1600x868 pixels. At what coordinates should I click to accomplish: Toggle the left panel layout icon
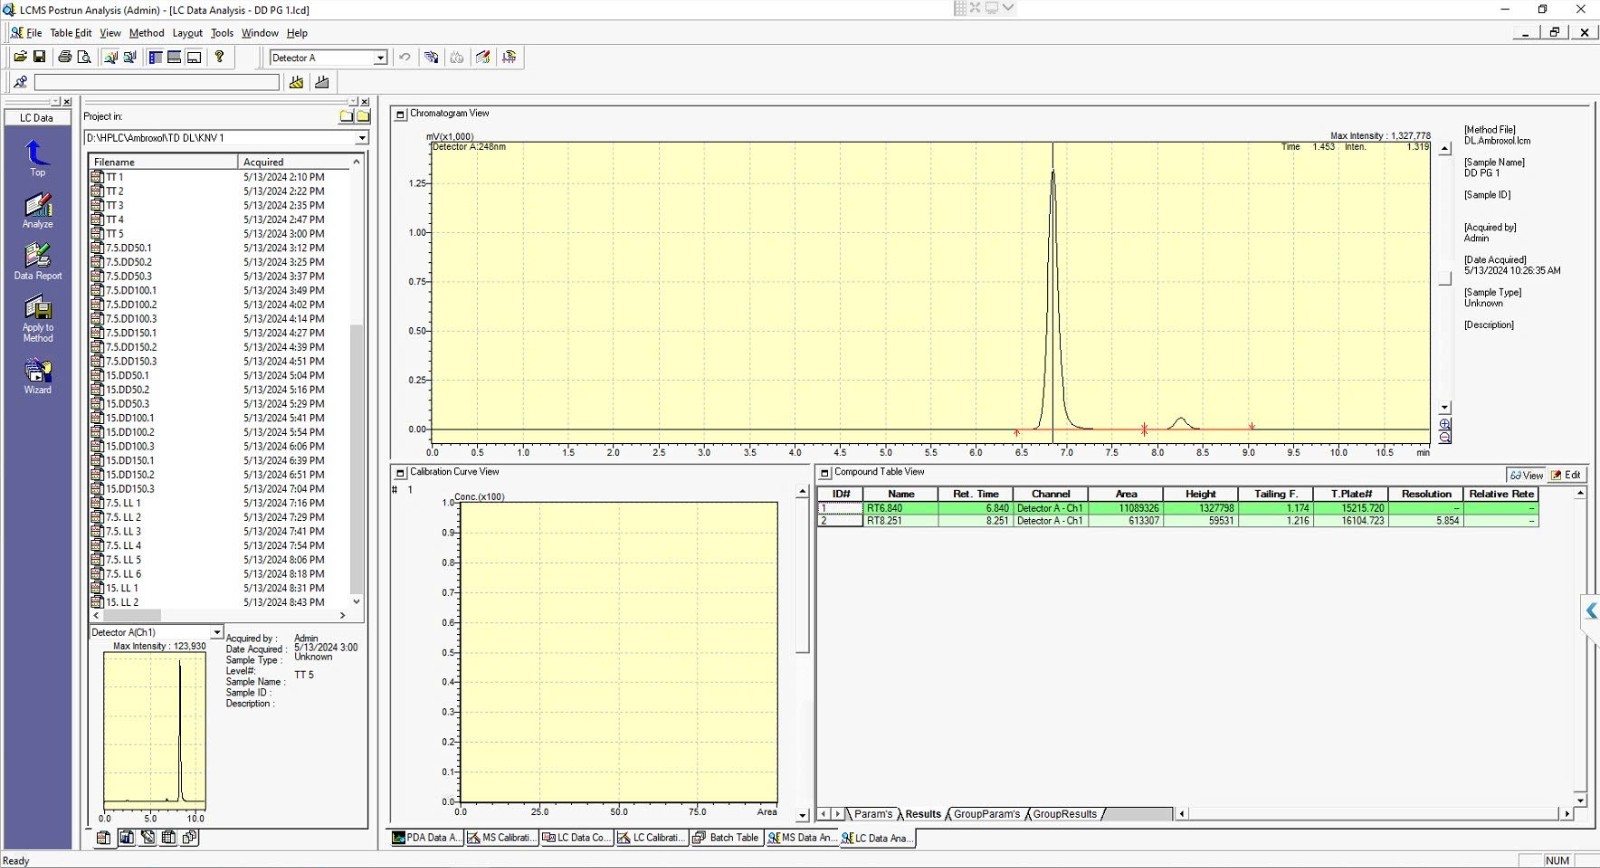pyautogui.click(x=155, y=57)
